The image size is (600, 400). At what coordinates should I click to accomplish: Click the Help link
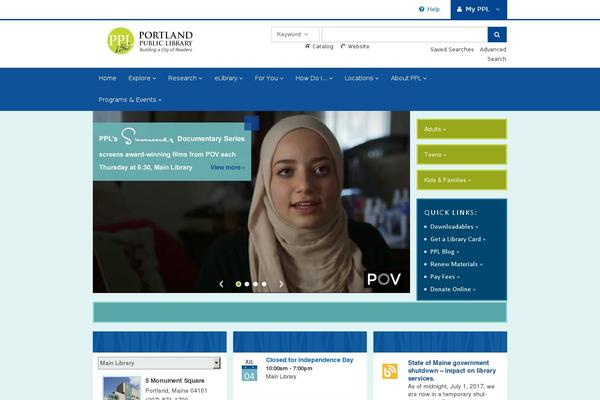tap(433, 9)
